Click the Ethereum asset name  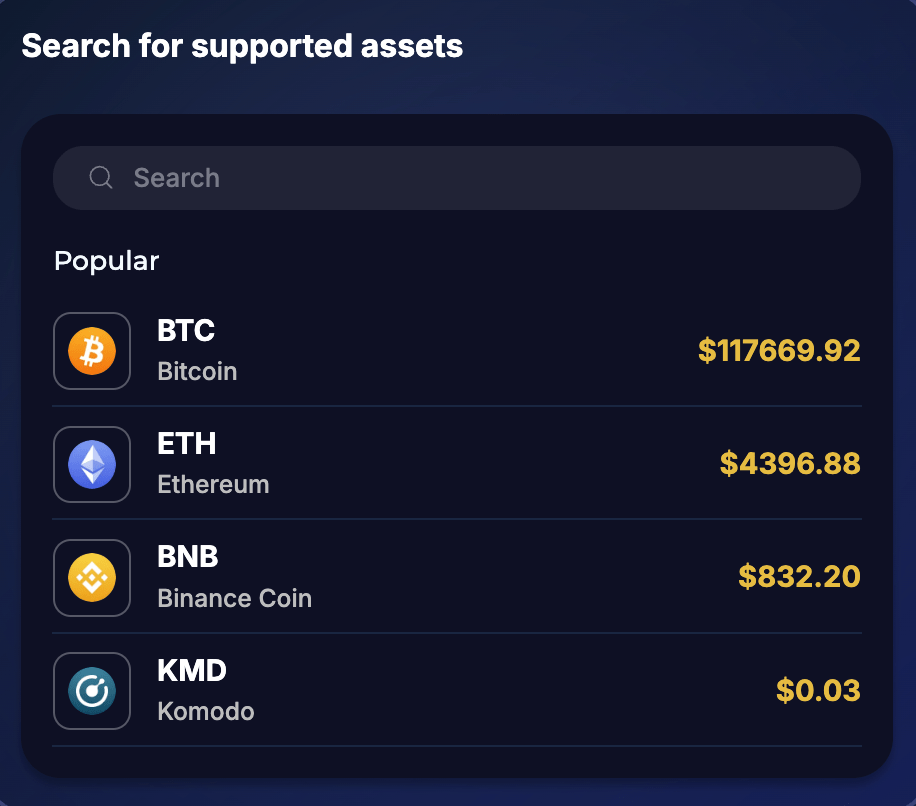tap(213, 485)
